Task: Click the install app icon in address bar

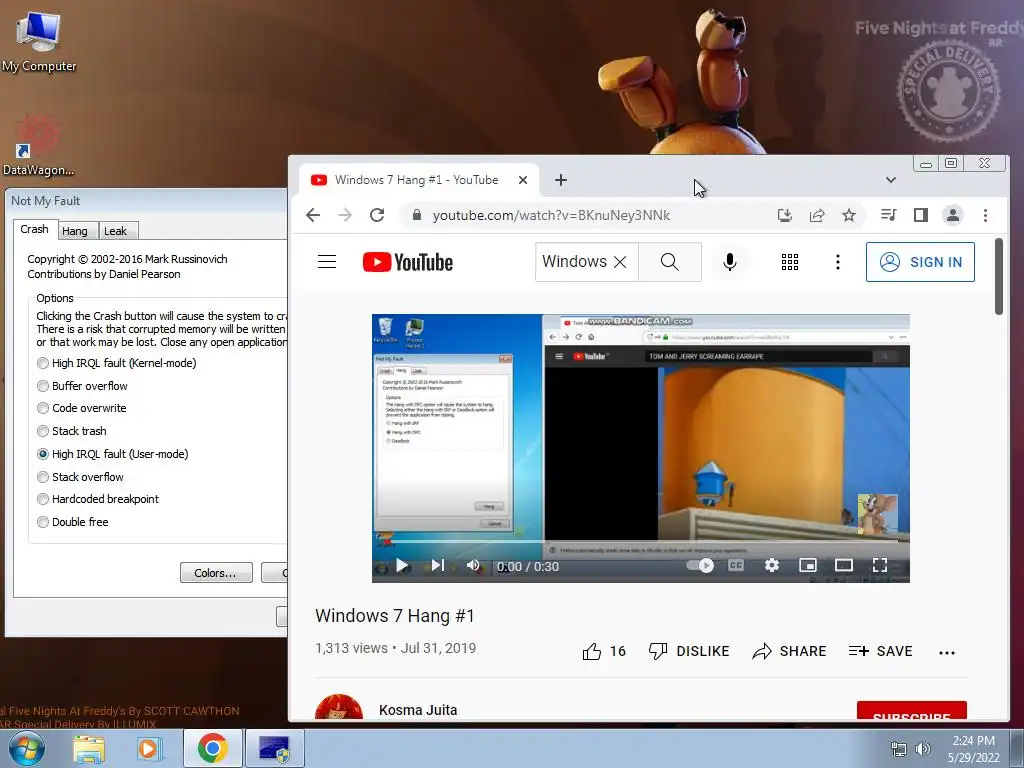Action: tap(784, 215)
